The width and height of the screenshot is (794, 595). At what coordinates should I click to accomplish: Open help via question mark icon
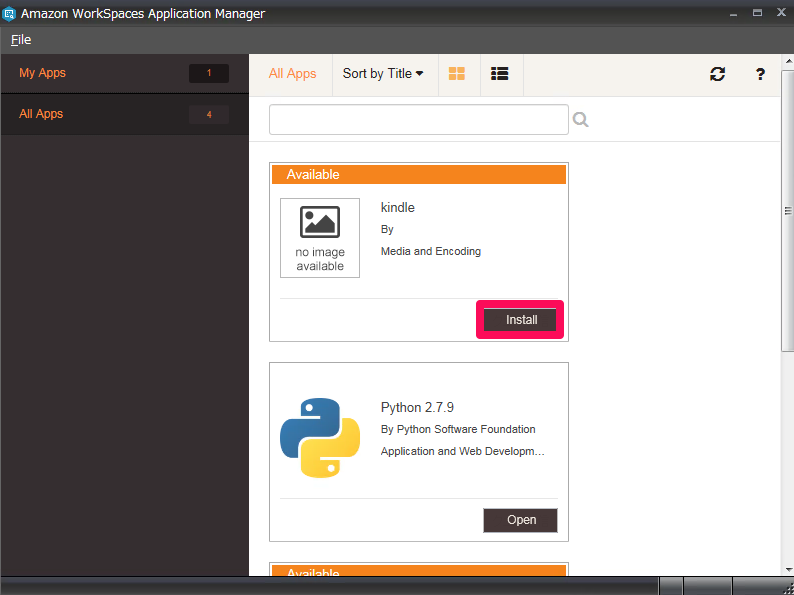click(x=760, y=74)
